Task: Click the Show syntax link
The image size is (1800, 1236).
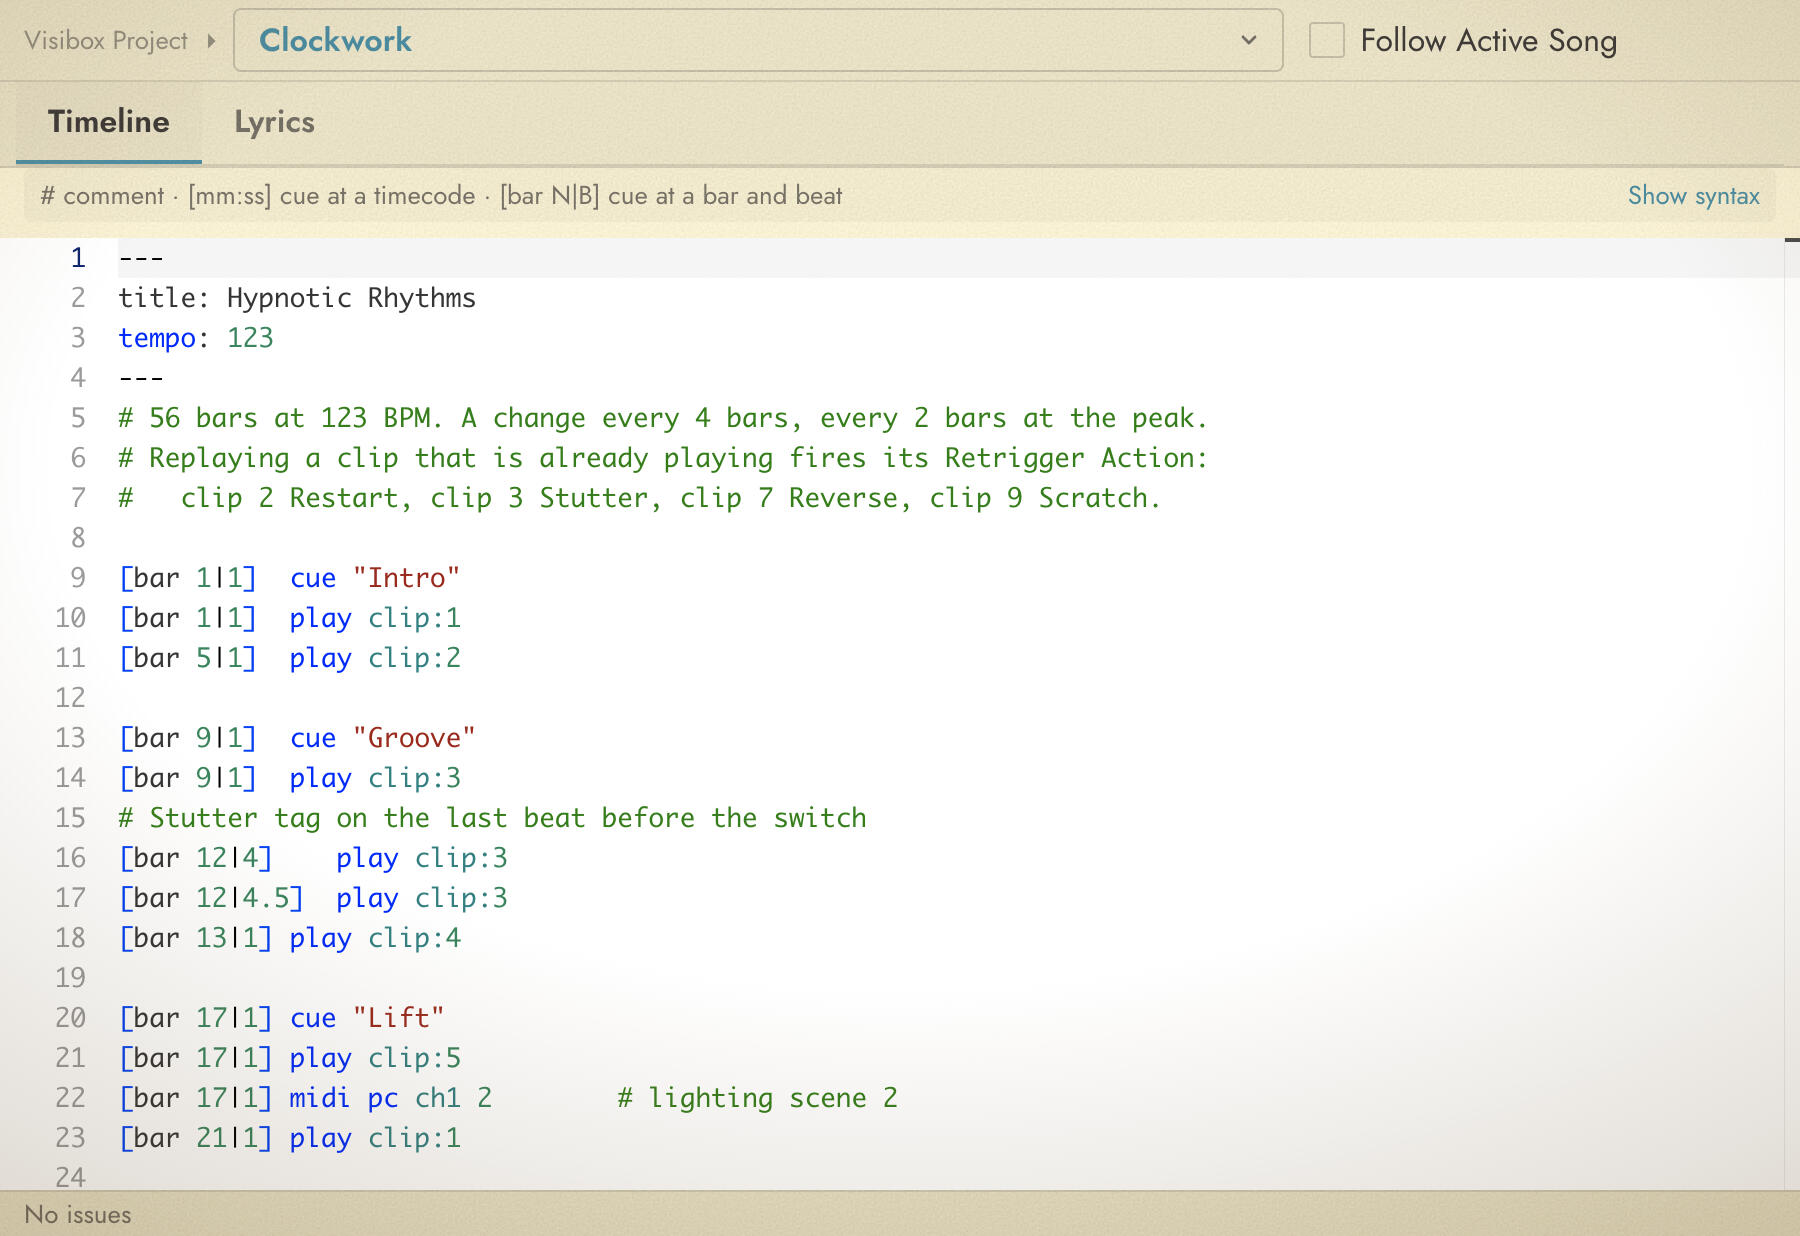Action: [1693, 196]
